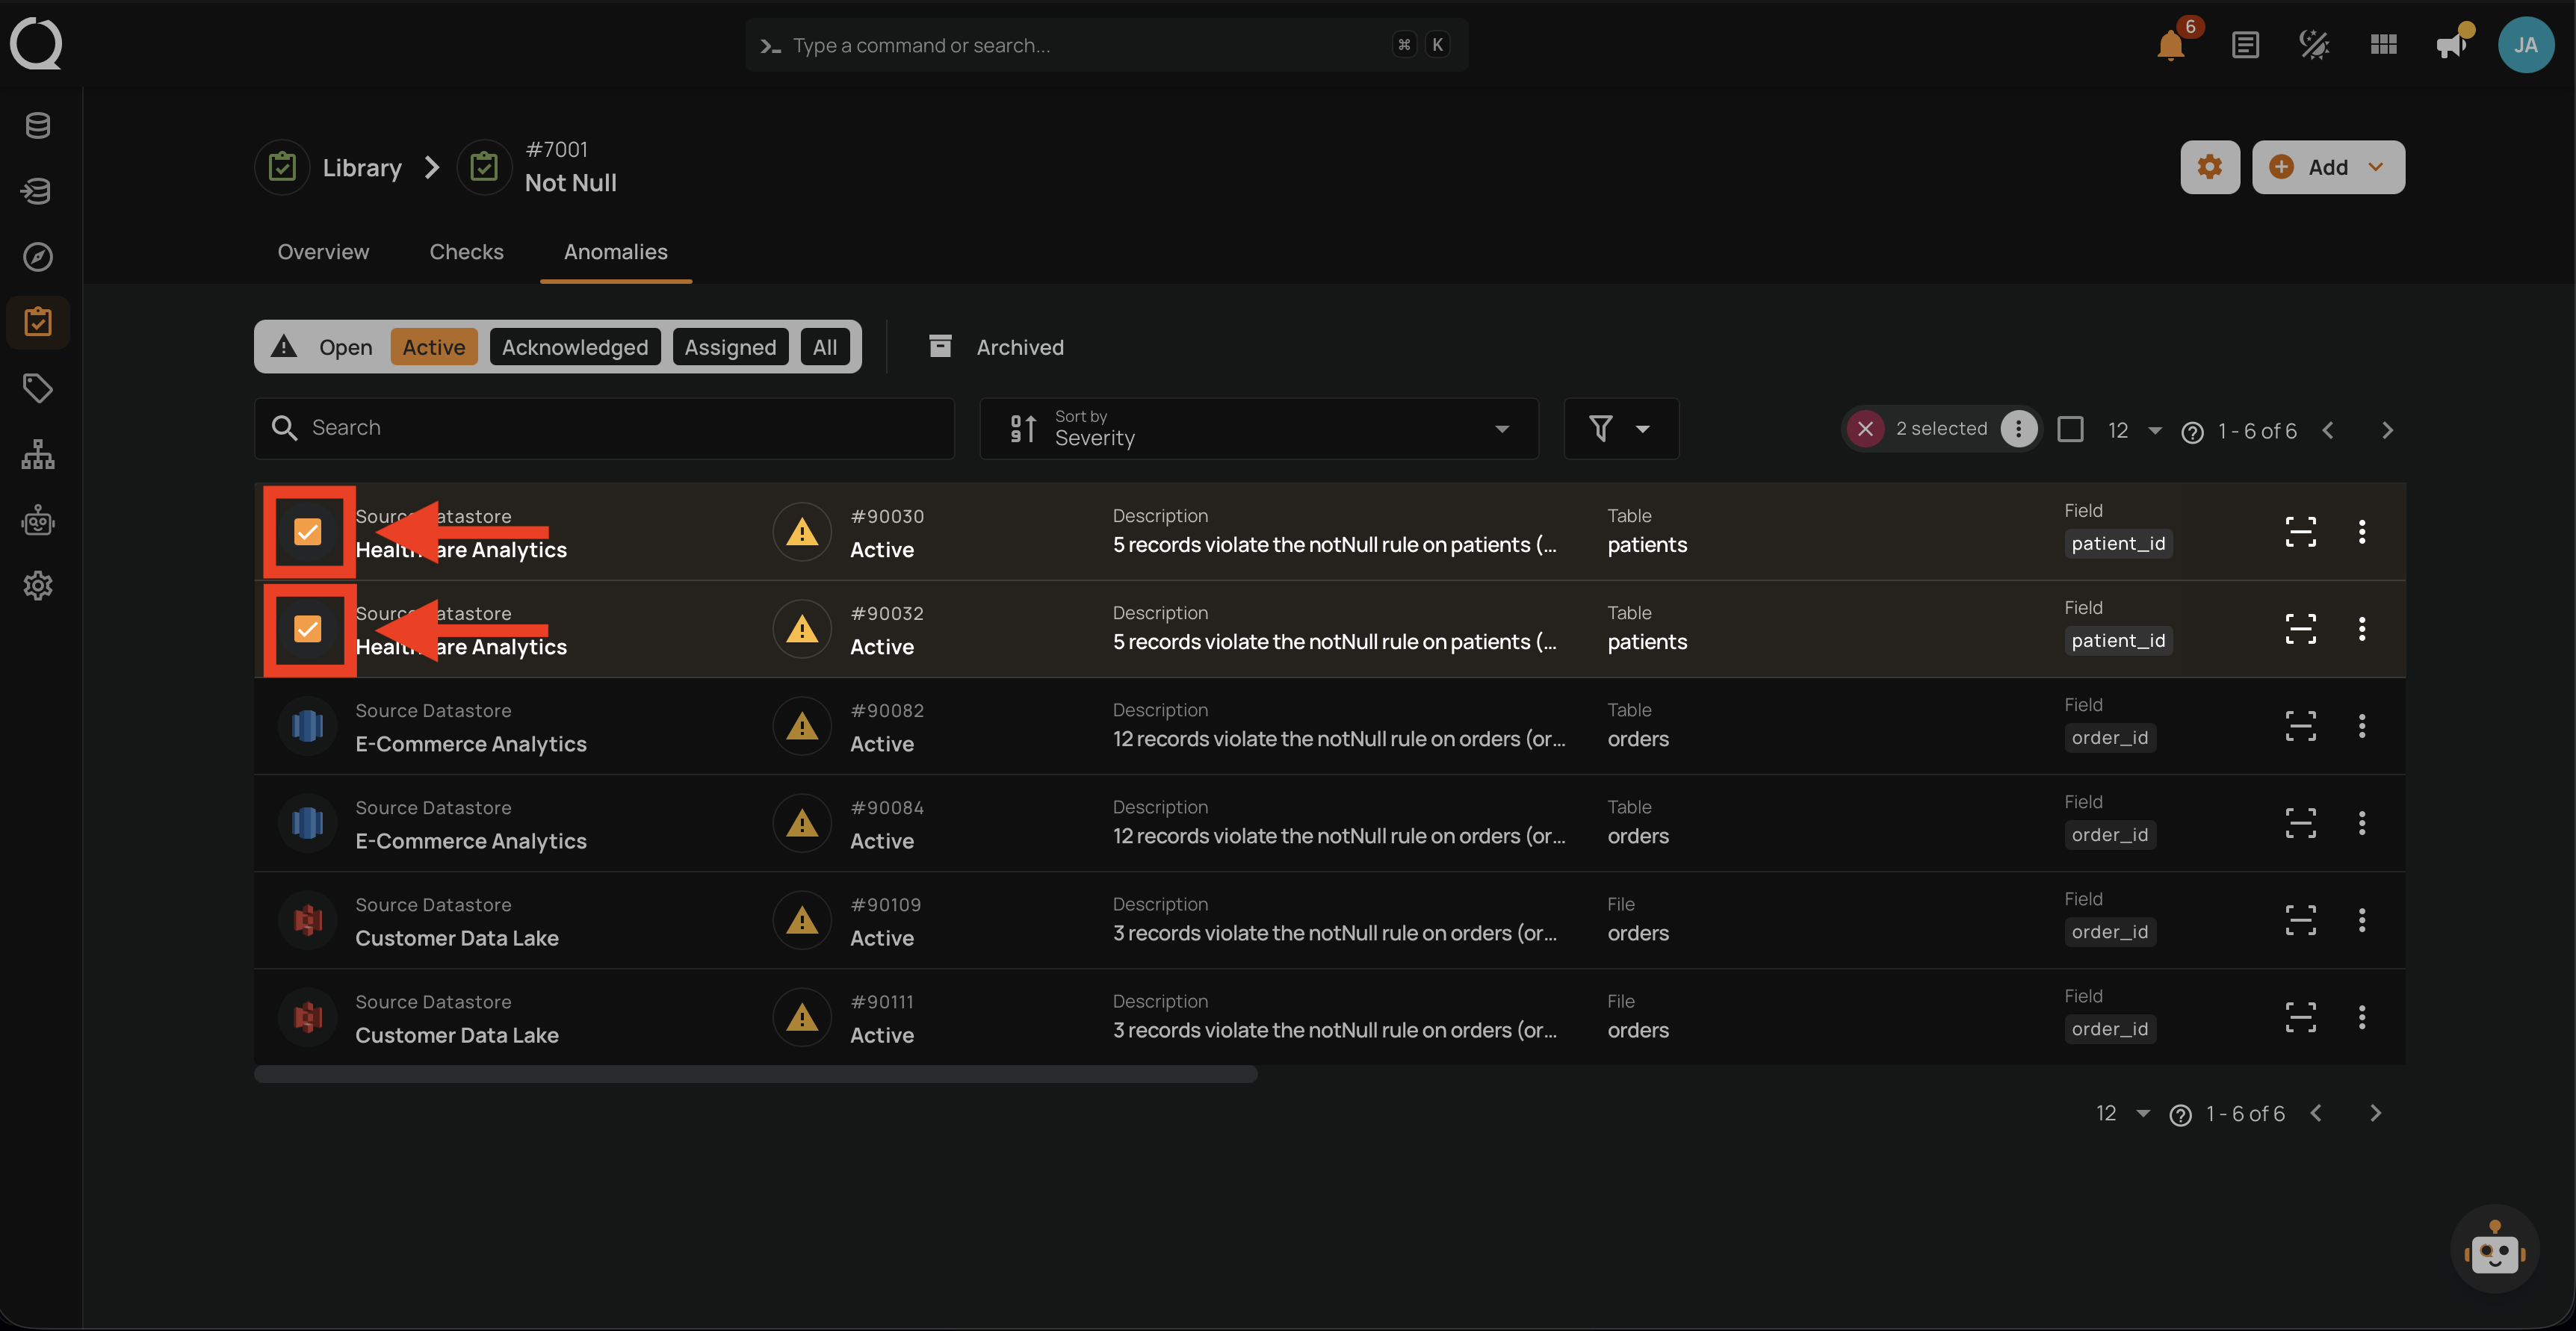Viewport: 2576px width, 1331px height.
Task: Open more options for anomaly #90082
Action: (2361, 726)
